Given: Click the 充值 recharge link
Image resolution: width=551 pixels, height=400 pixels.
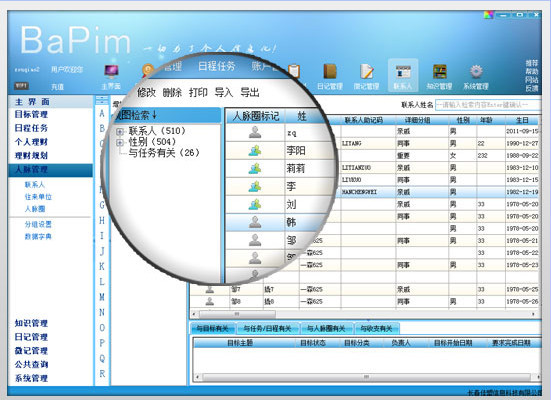Looking at the screenshot, I should pyautogui.click(x=57, y=86).
